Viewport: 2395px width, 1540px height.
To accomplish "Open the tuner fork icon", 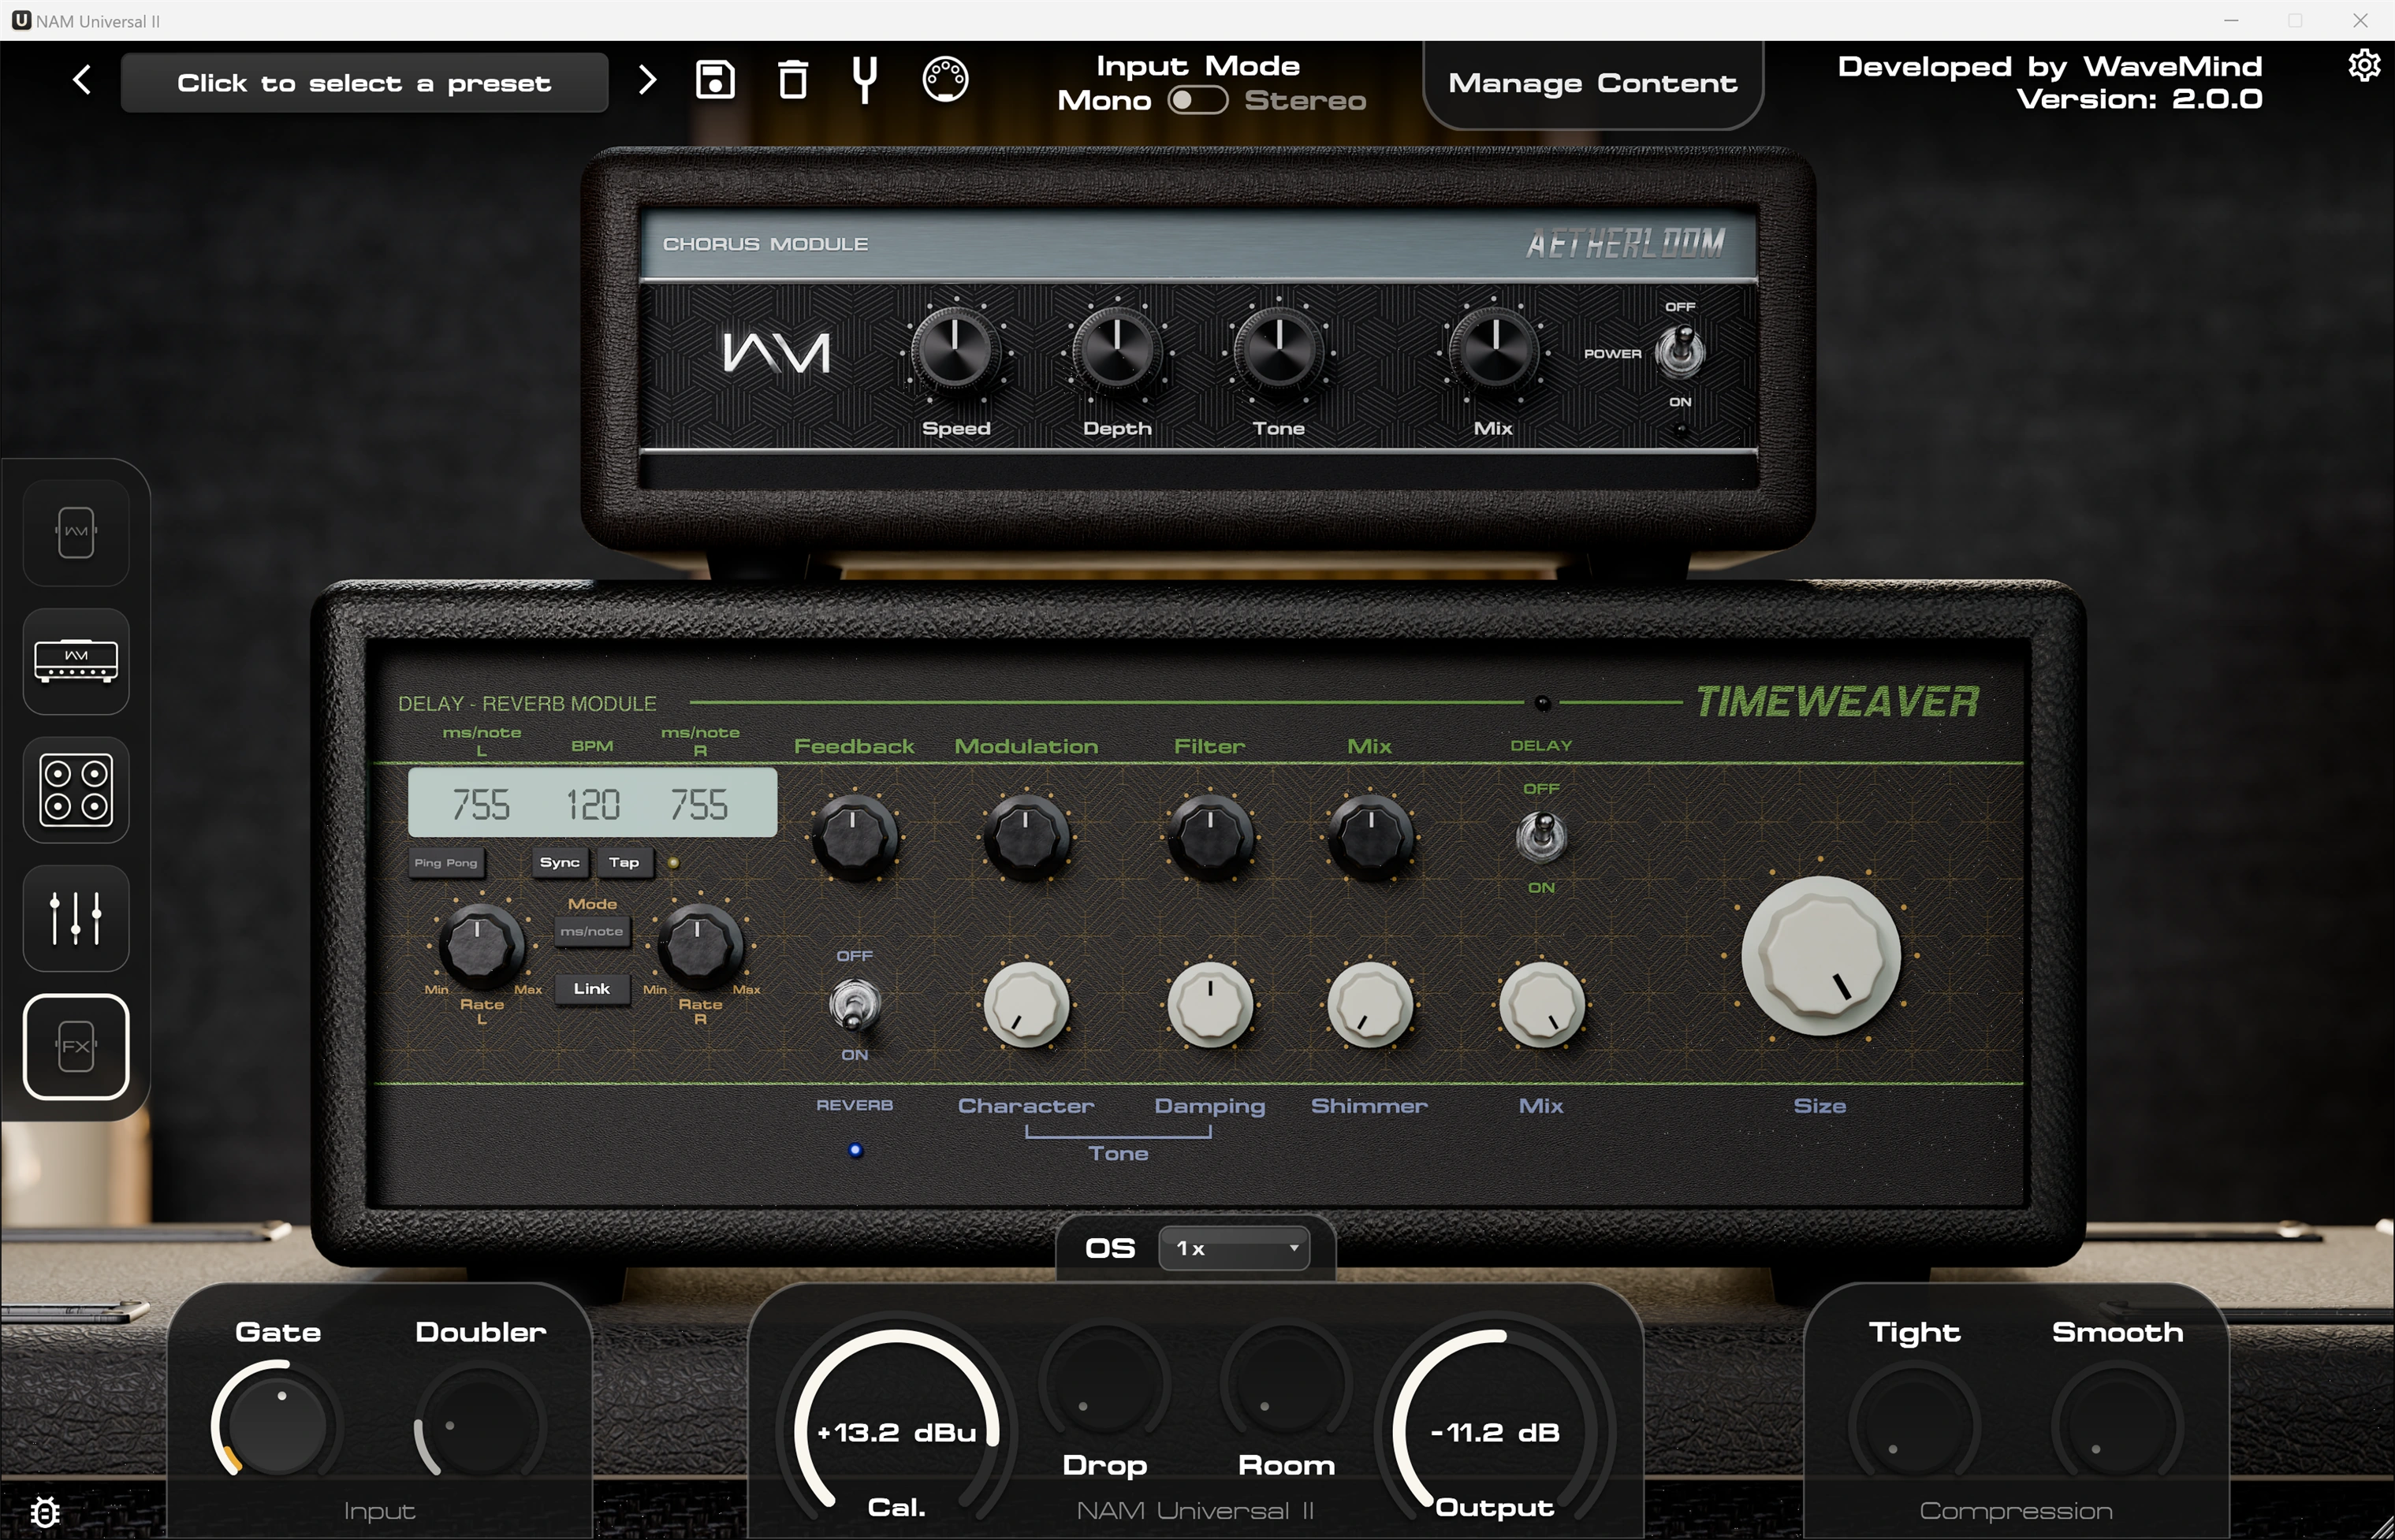I will tap(866, 80).
